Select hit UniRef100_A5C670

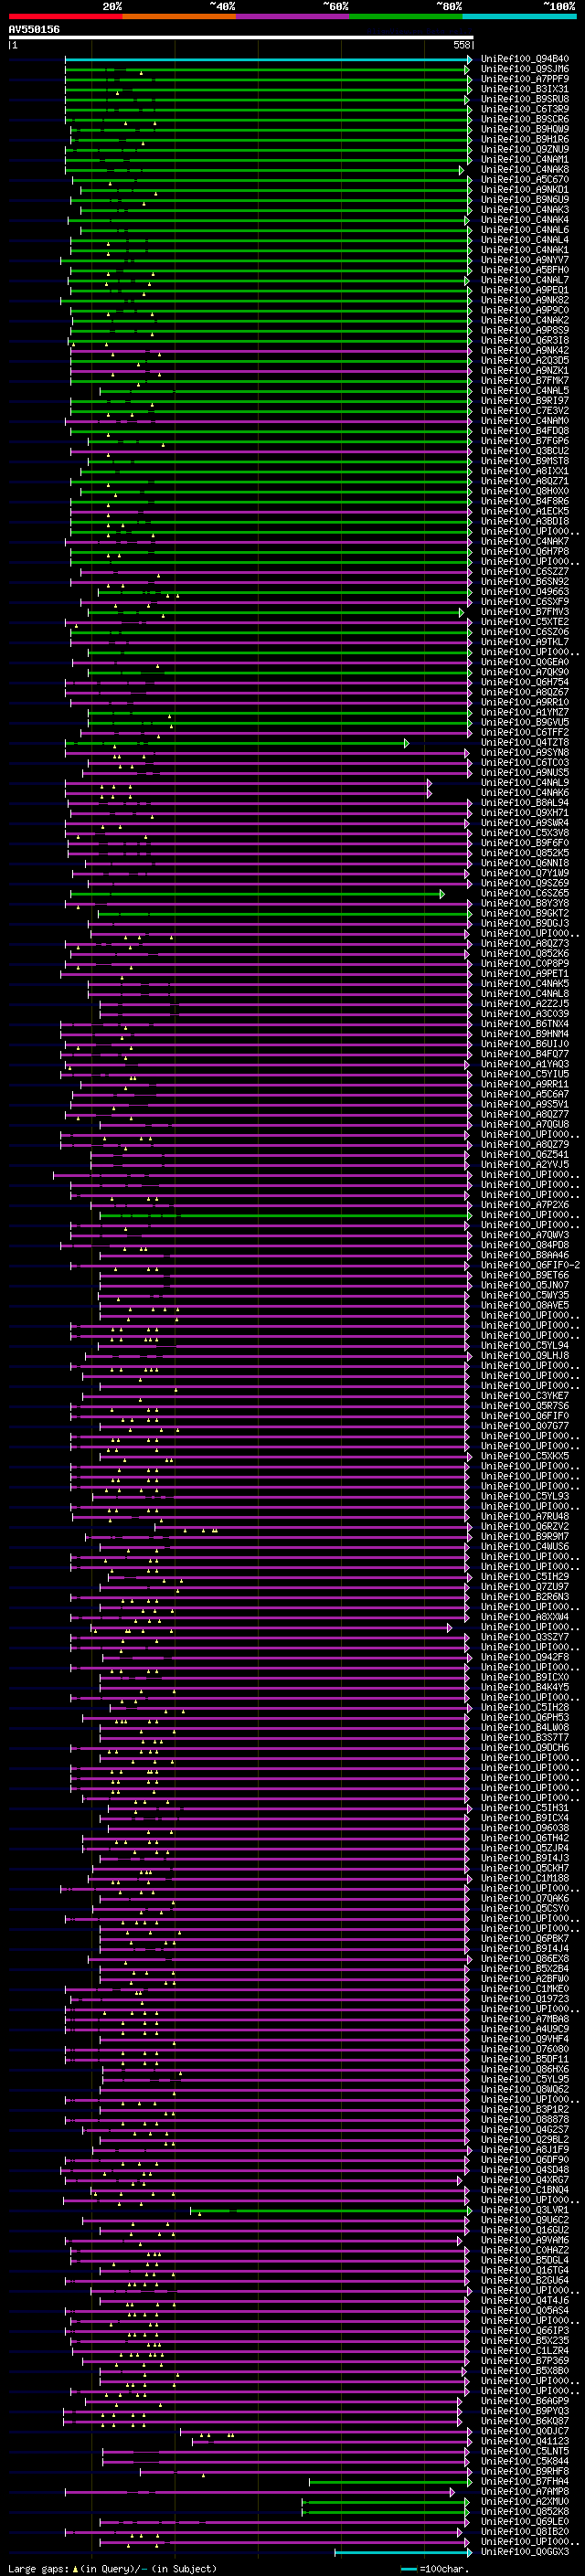(x=525, y=180)
